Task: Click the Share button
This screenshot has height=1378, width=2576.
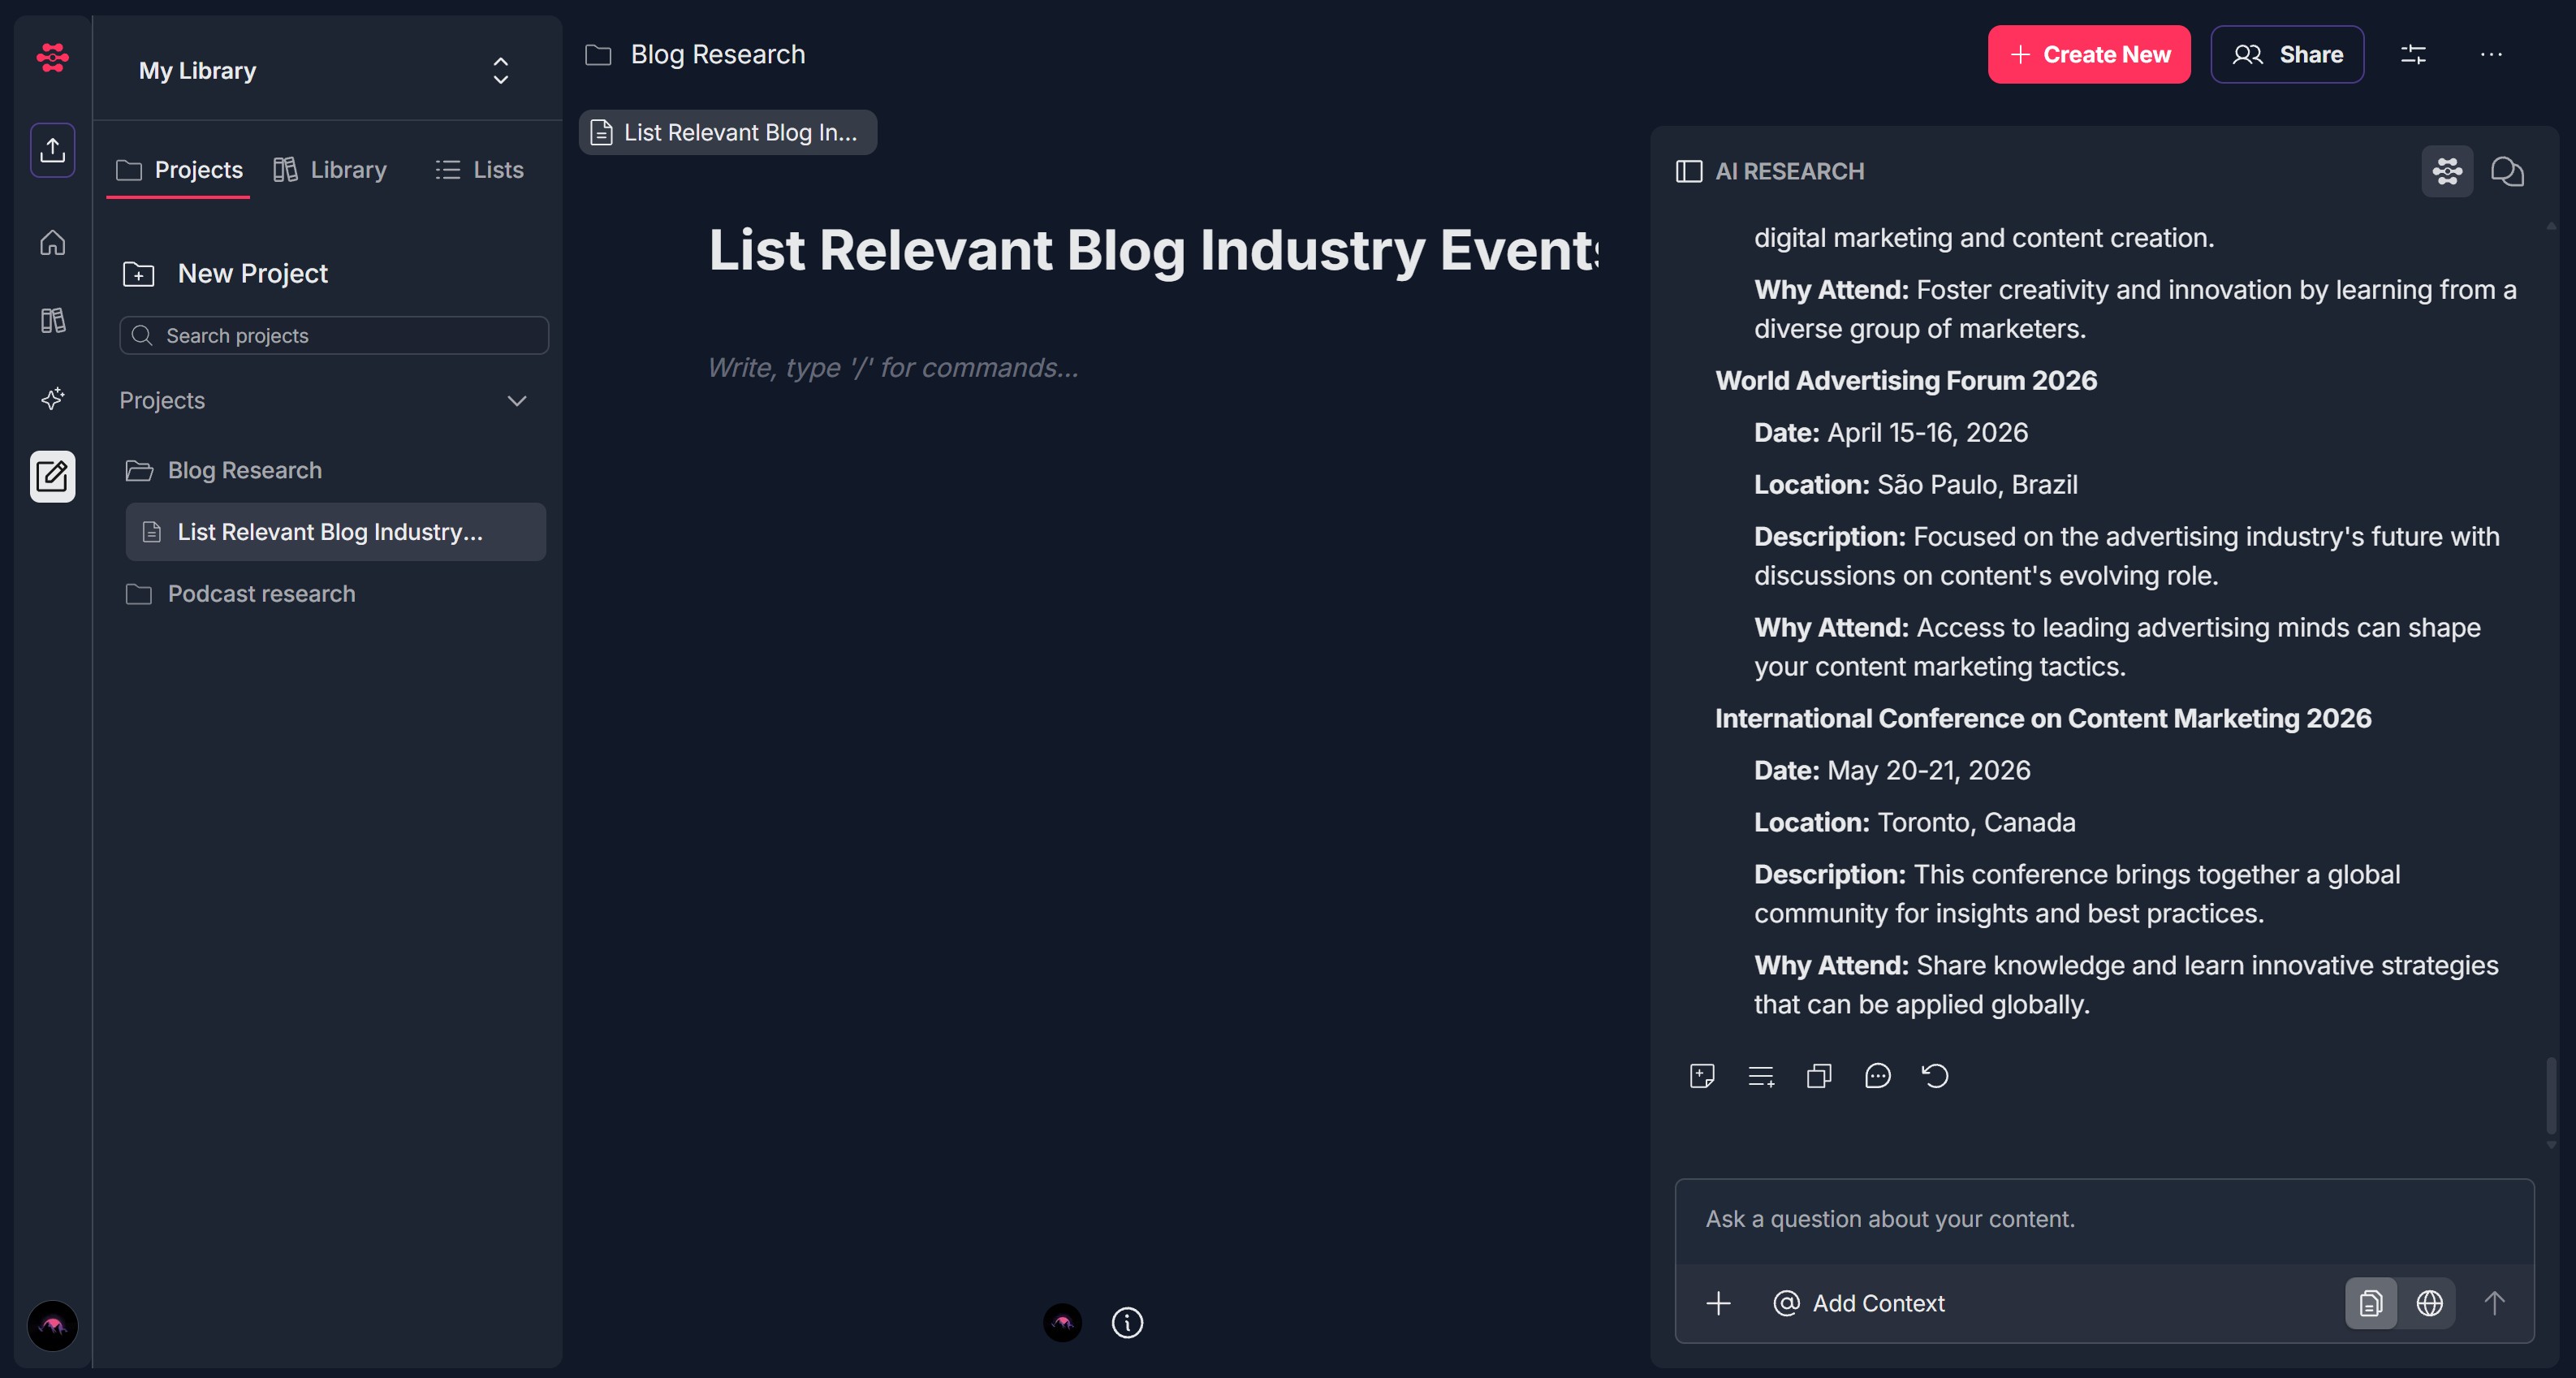Action: [2286, 54]
